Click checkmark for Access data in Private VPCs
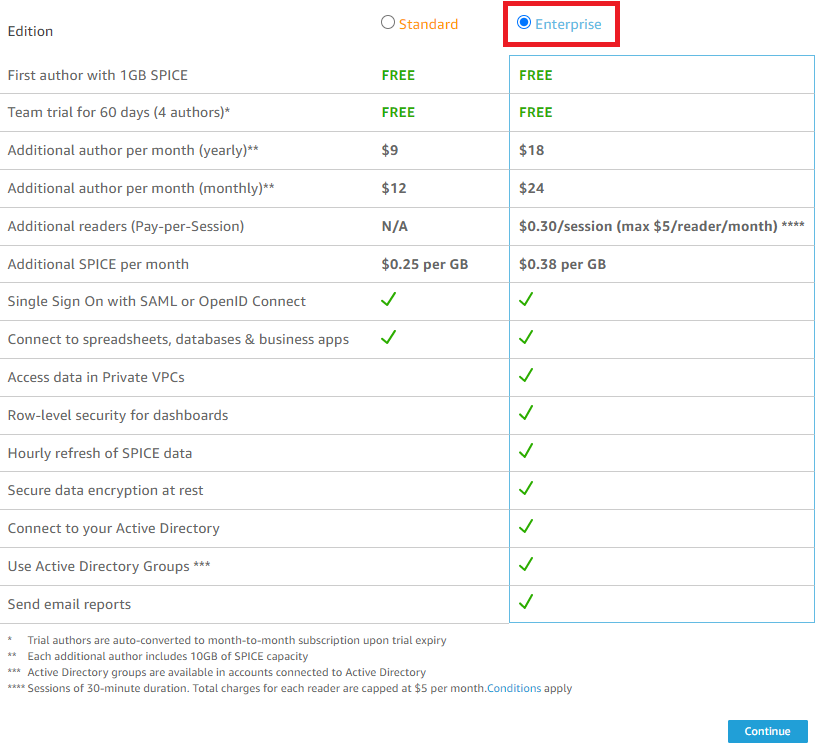 coord(526,375)
